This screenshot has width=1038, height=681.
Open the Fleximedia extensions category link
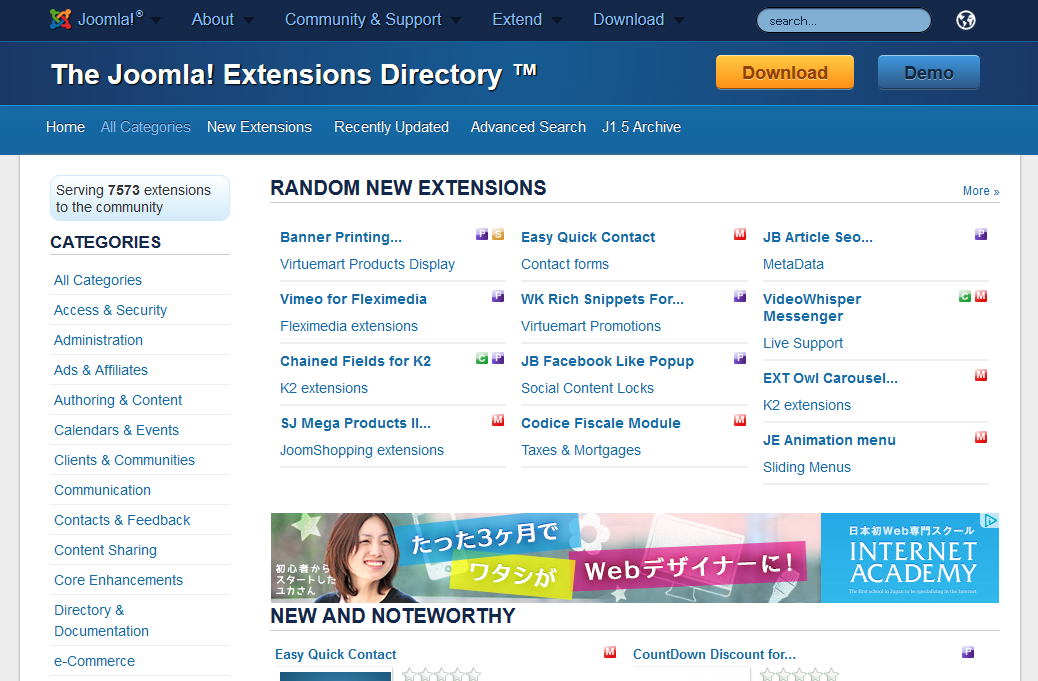(349, 326)
